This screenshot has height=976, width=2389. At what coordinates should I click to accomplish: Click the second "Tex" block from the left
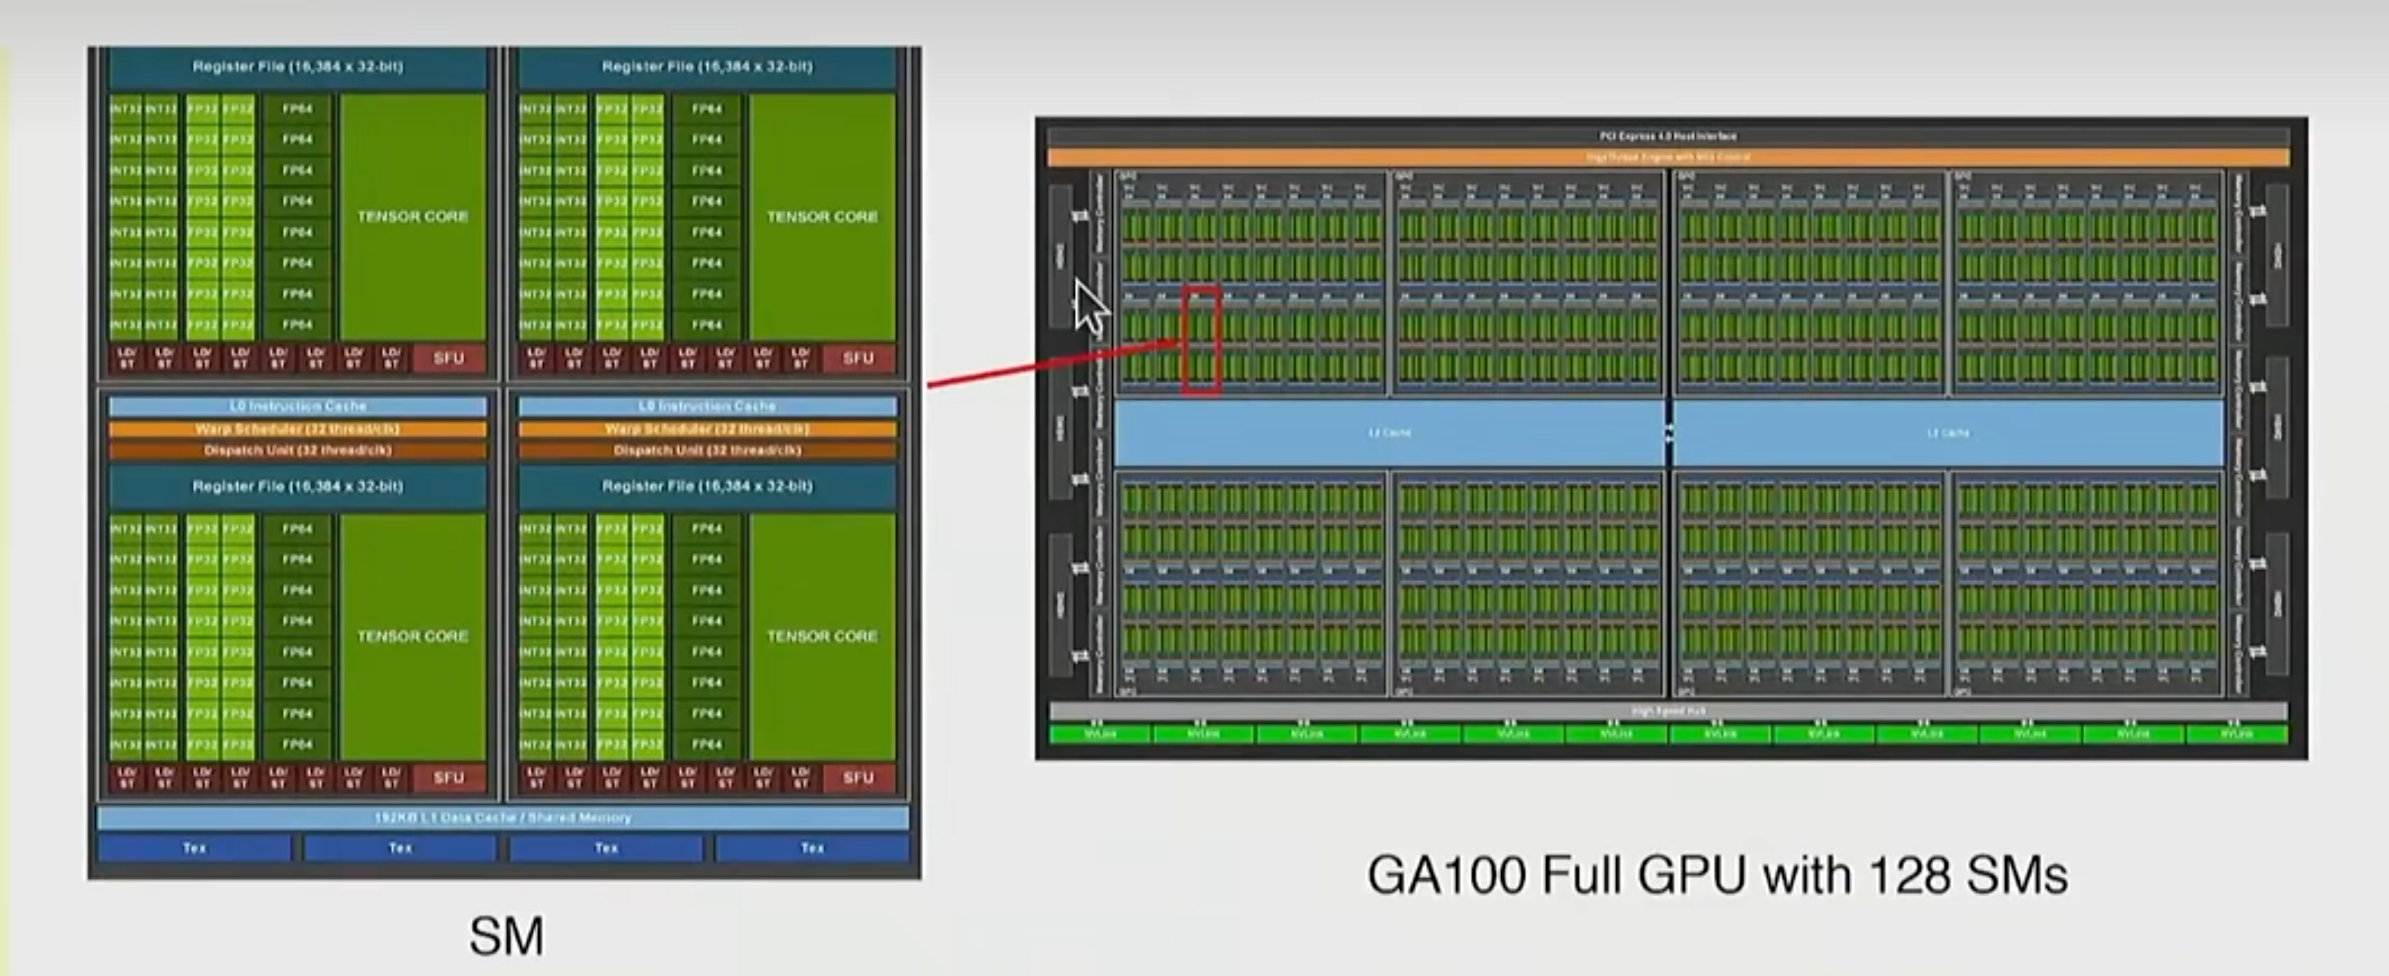coord(400,848)
